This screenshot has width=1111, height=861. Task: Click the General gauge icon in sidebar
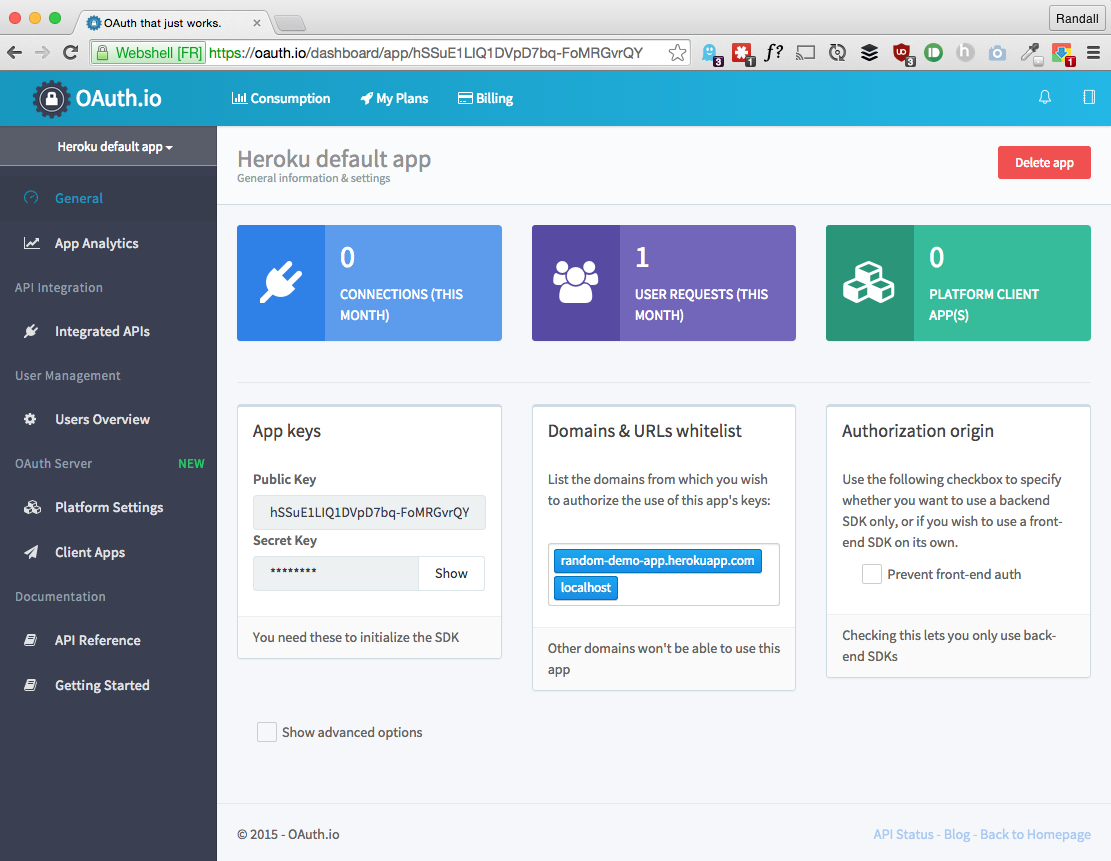click(x=30, y=198)
